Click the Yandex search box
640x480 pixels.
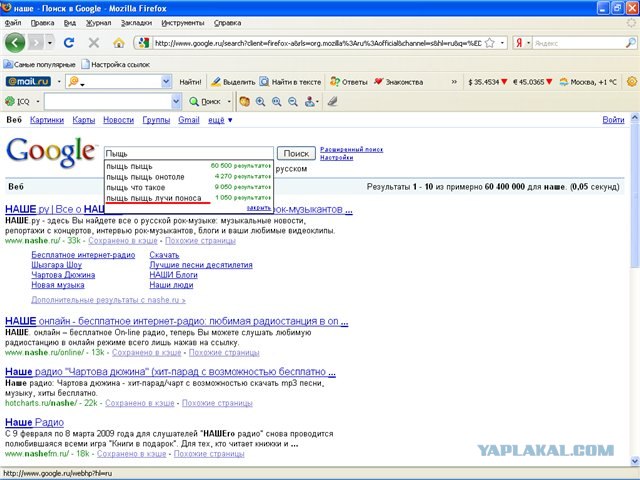tap(579, 43)
